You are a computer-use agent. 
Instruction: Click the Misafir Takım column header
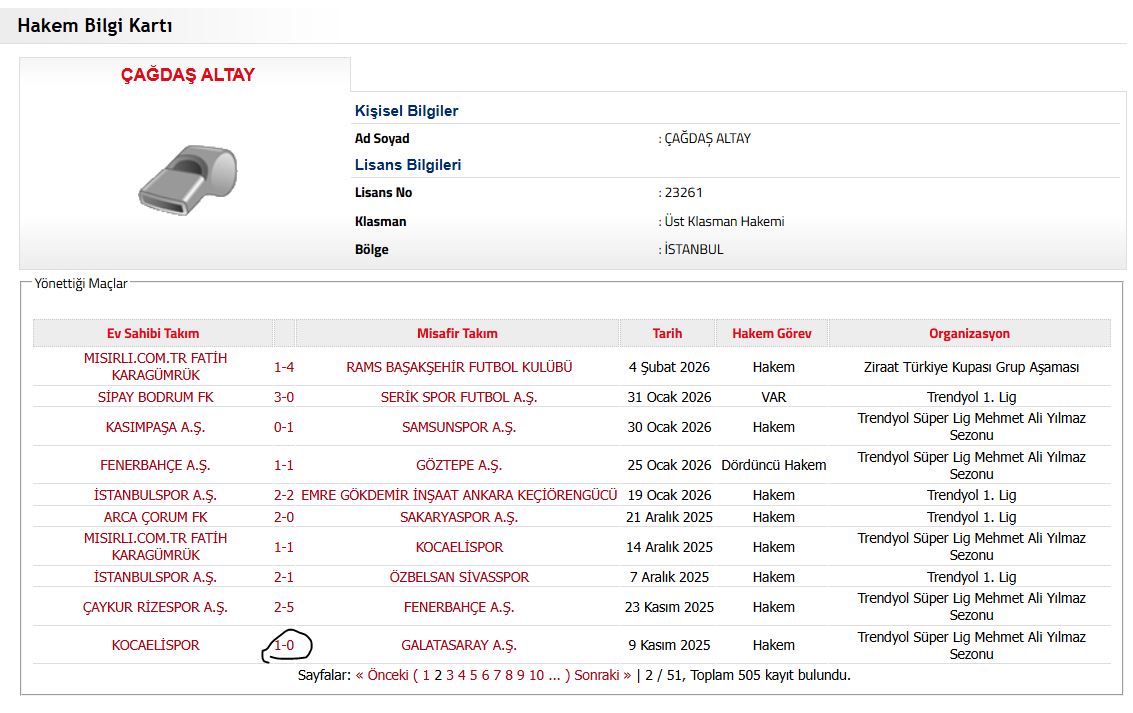click(x=457, y=333)
